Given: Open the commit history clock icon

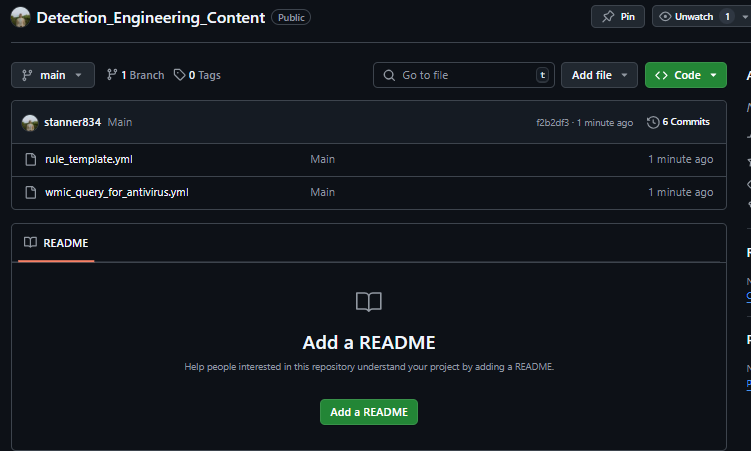Looking at the screenshot, I should coord(653,122).
